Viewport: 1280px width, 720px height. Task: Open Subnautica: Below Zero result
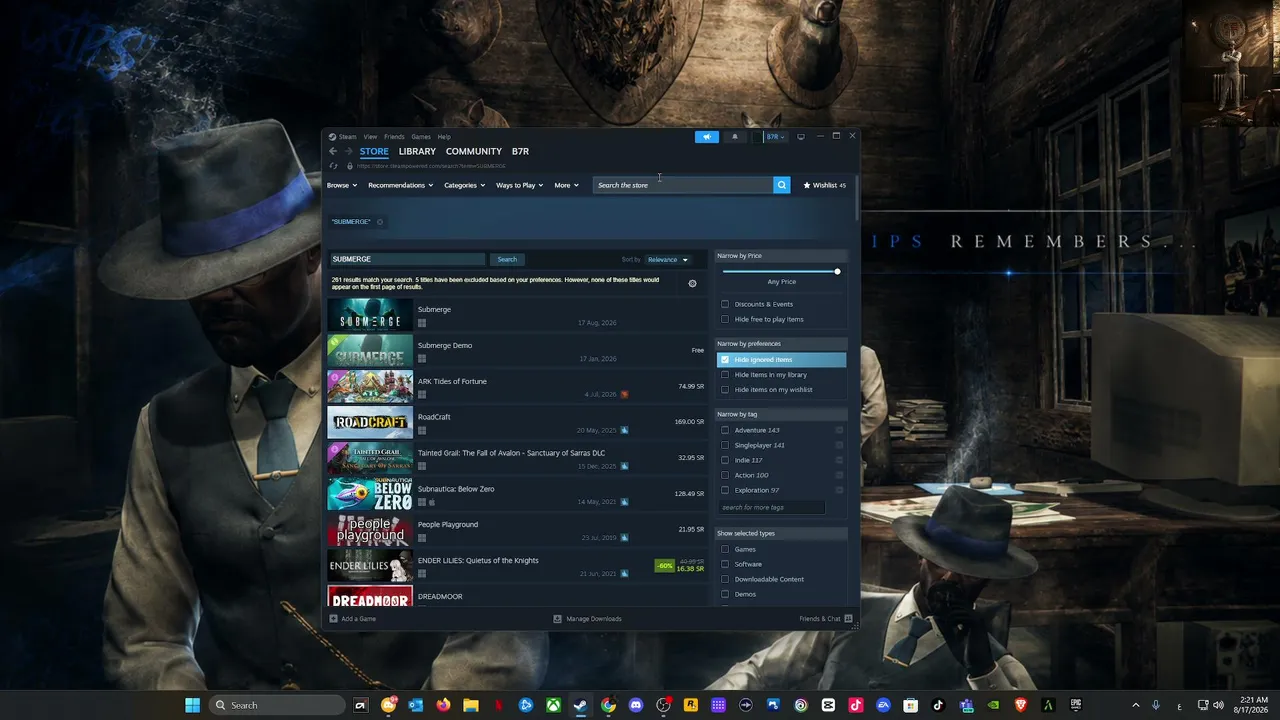point(516,494)
